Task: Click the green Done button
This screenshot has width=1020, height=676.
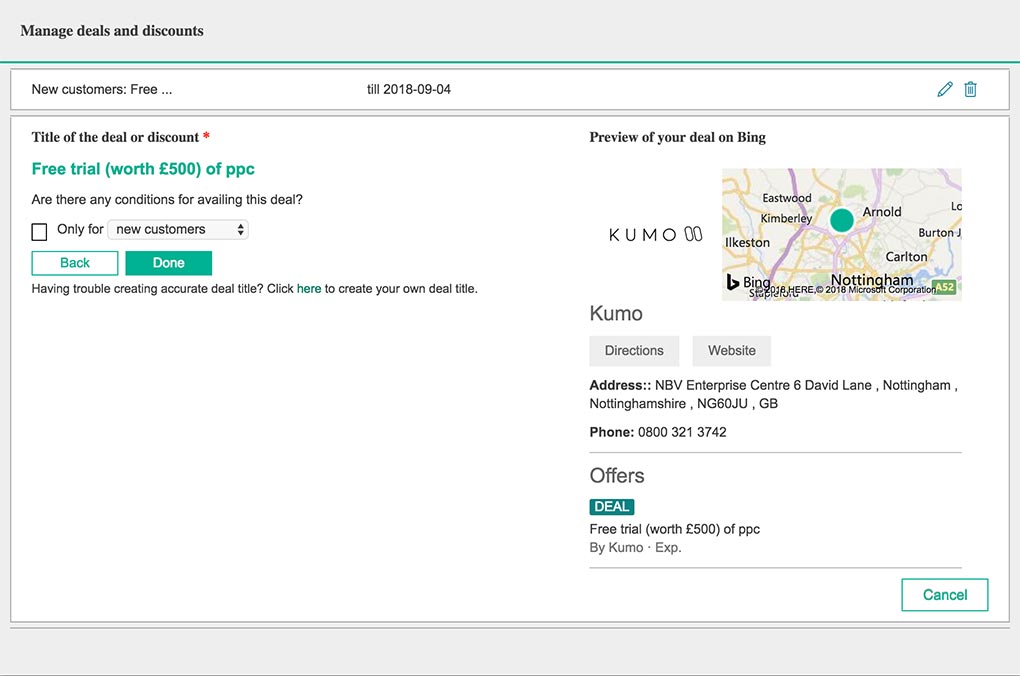Action: pos(168,263)
